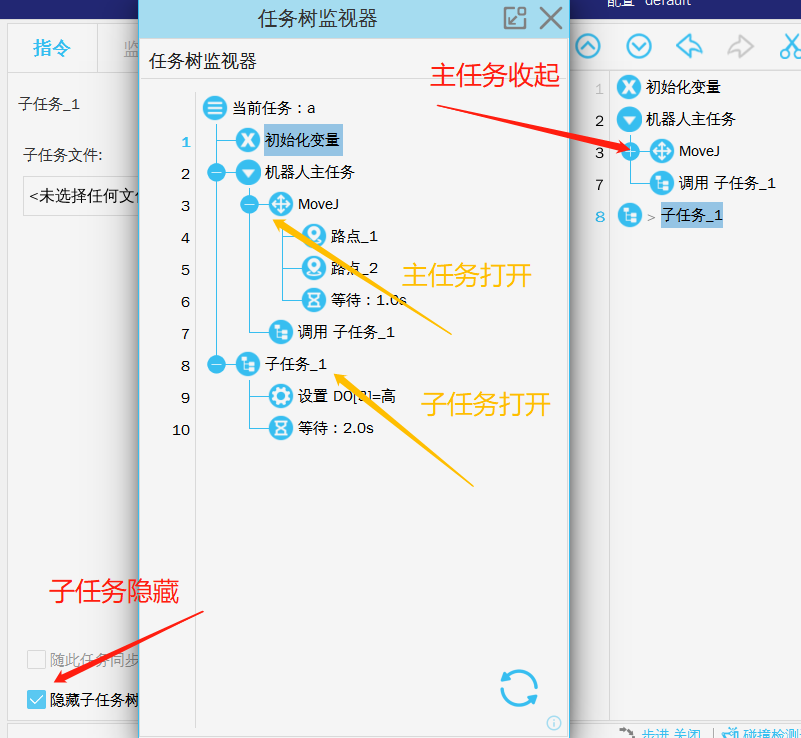This screenshot has width=801, height=738.
Task: Click the redo arrow in toolbar
Action: pyautogui.click(x=740, y=46)
